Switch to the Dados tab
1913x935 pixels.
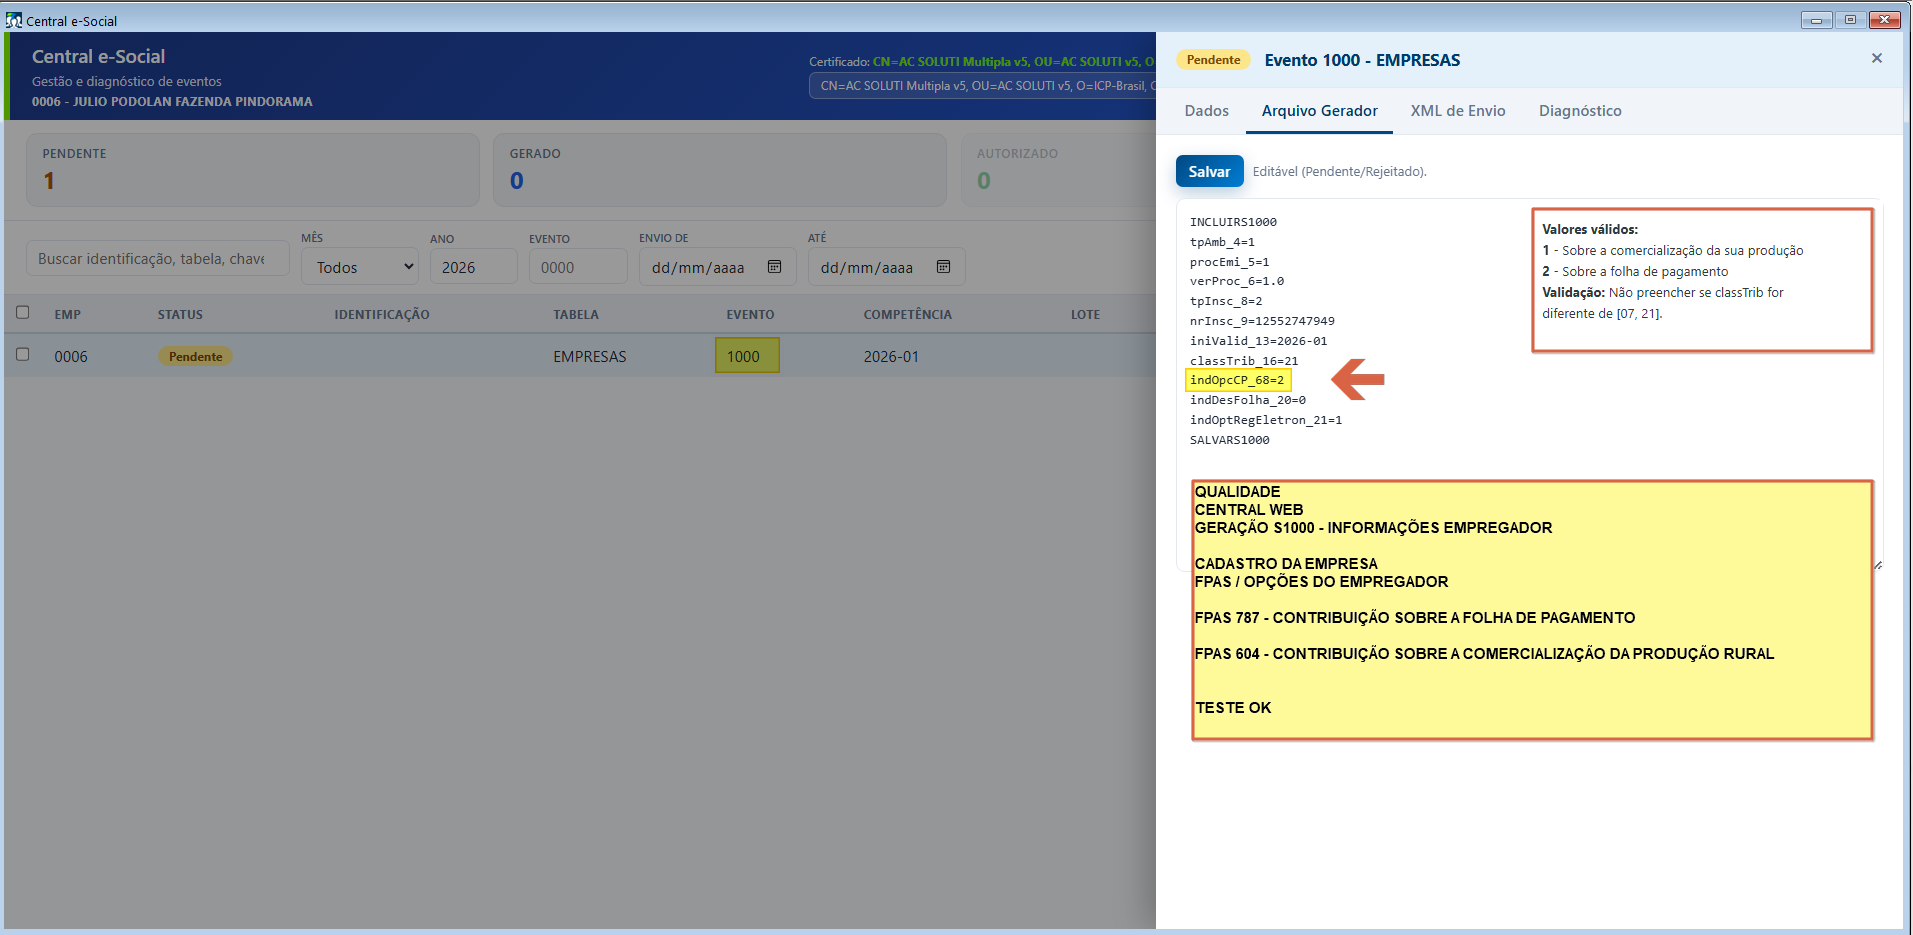tap(1206, 111)
